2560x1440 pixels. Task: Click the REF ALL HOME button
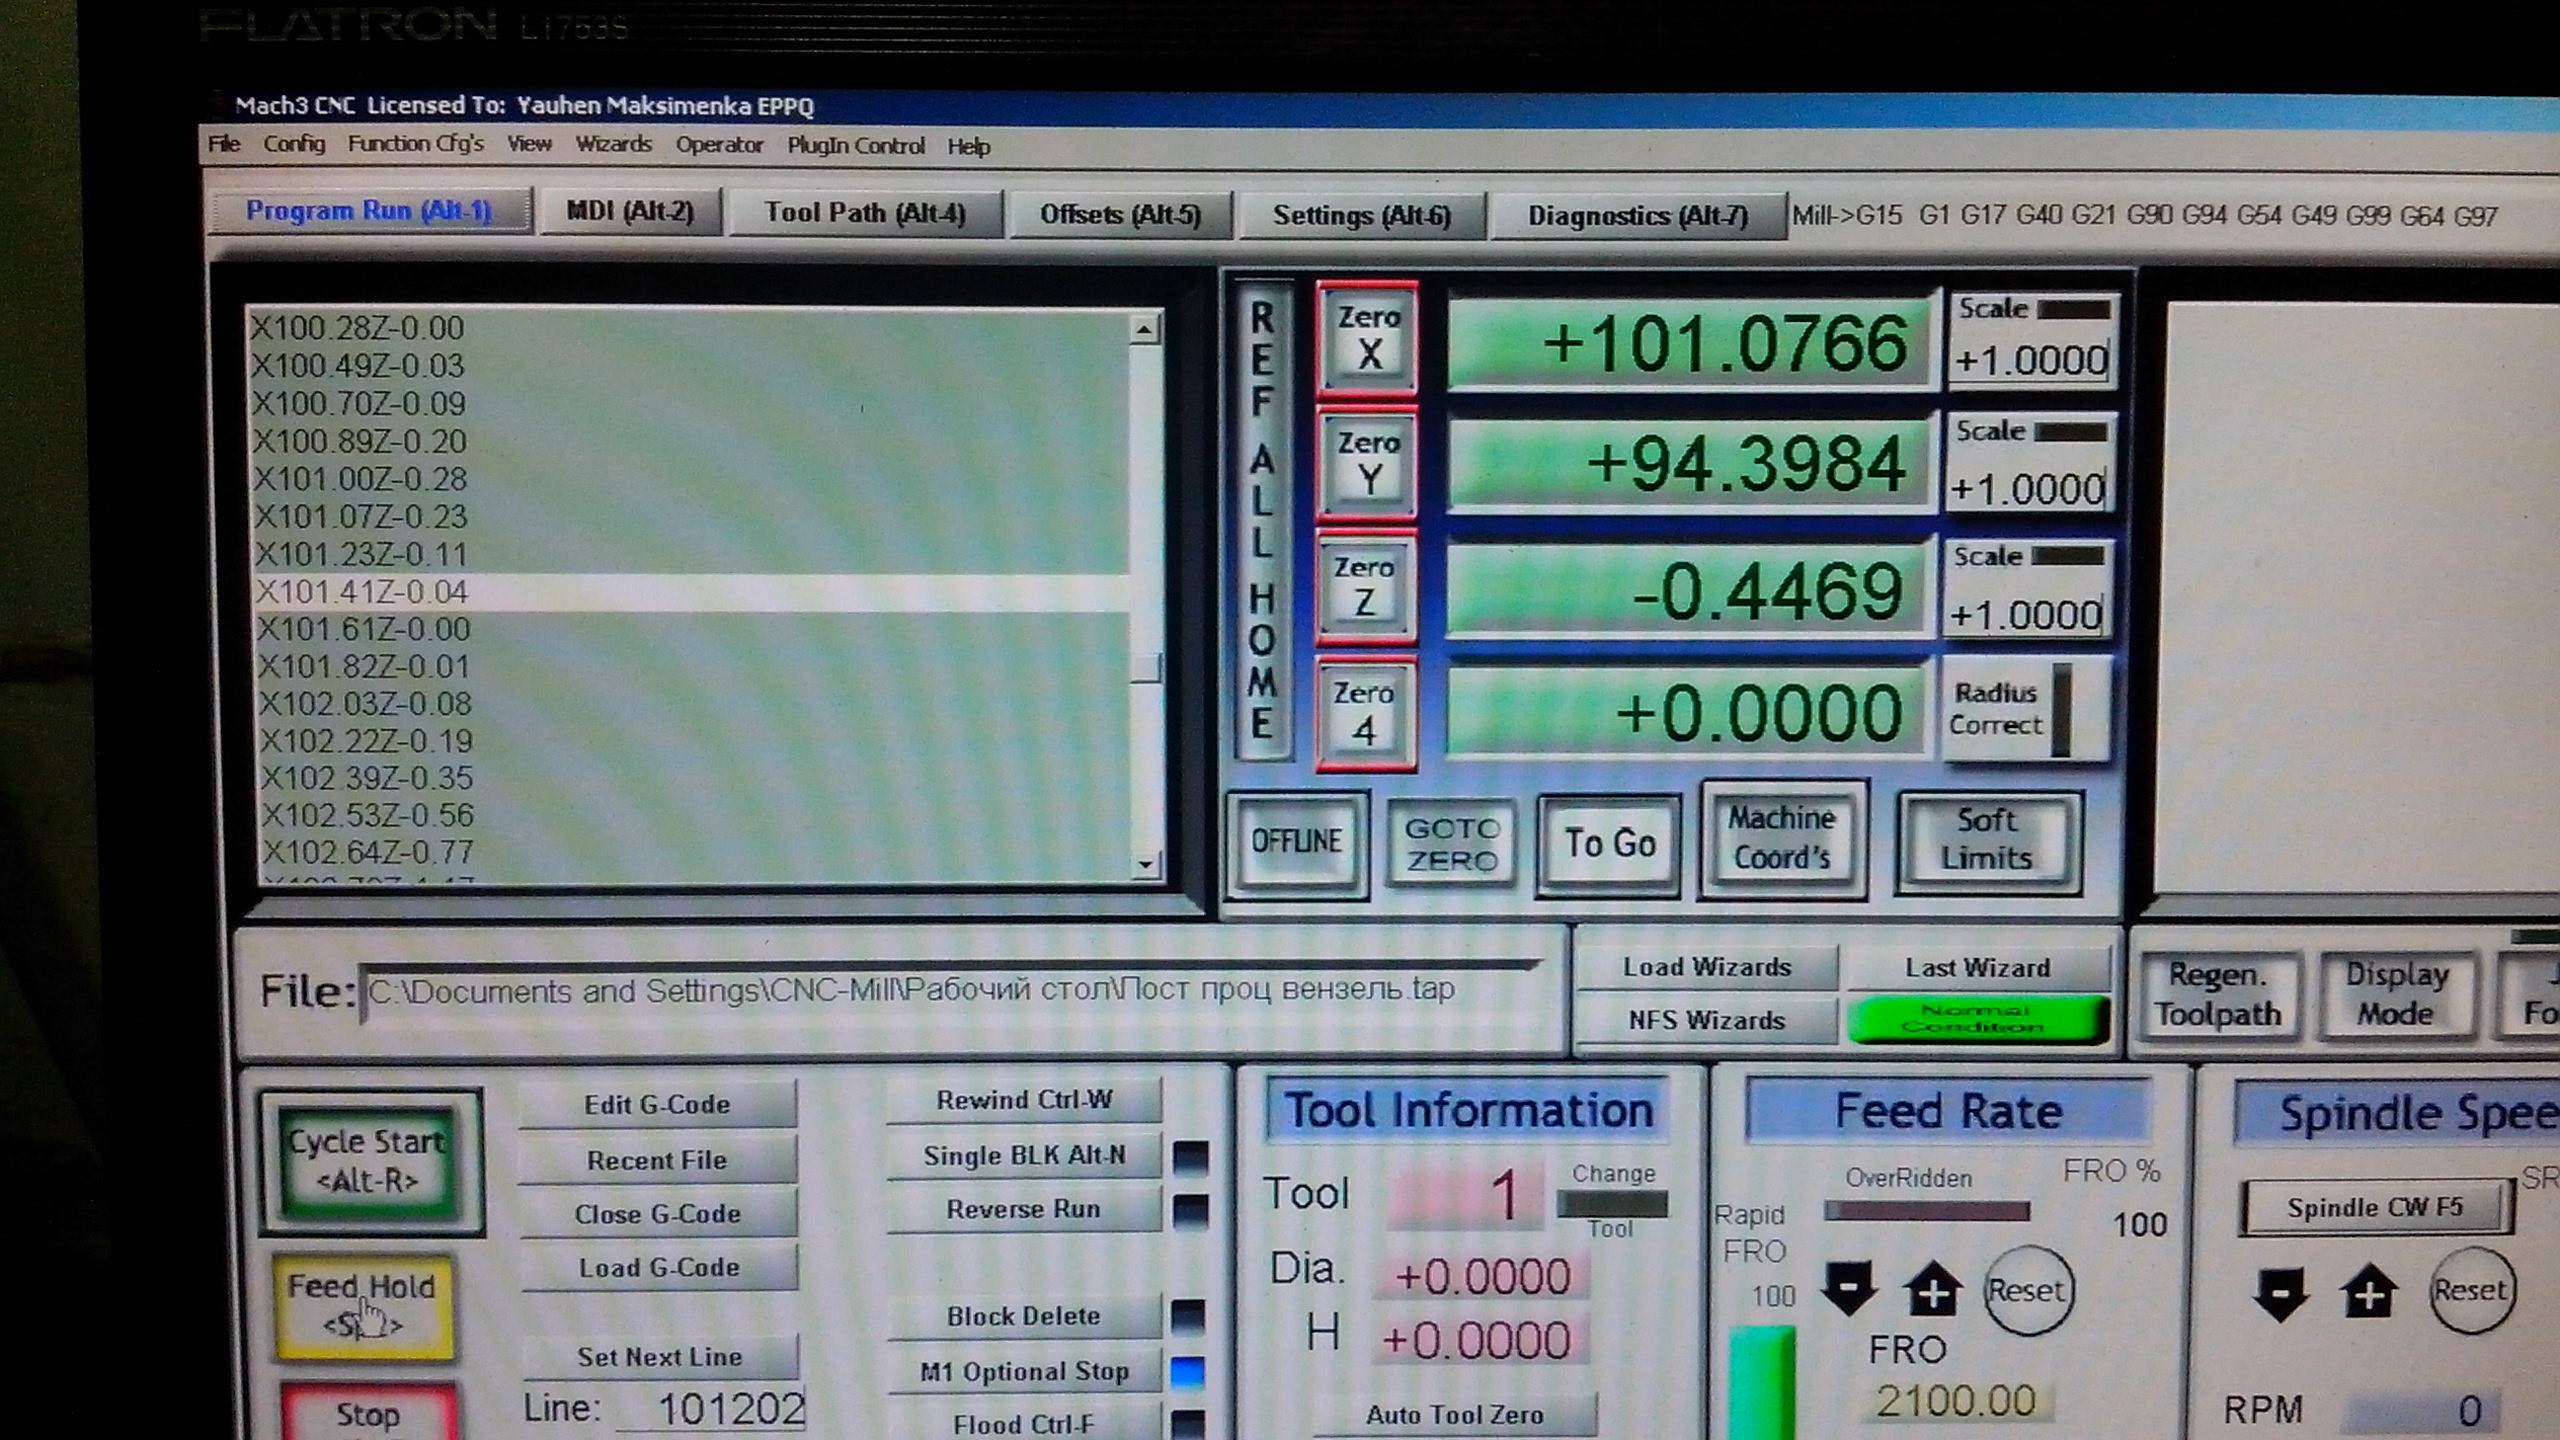1263,520
